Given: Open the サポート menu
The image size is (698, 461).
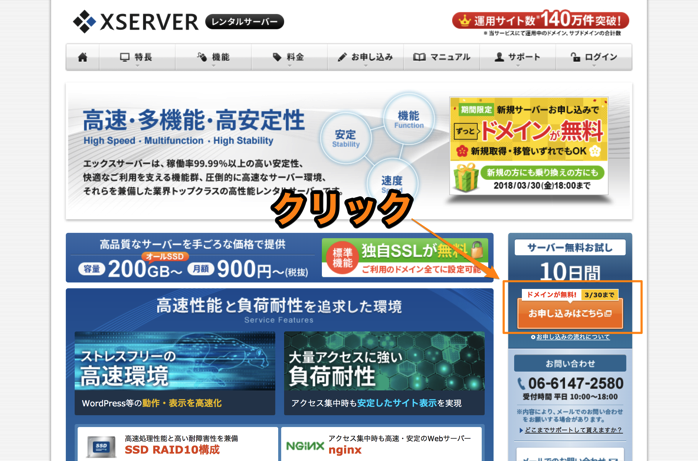Looking at the screenshot, I should 517,57.
